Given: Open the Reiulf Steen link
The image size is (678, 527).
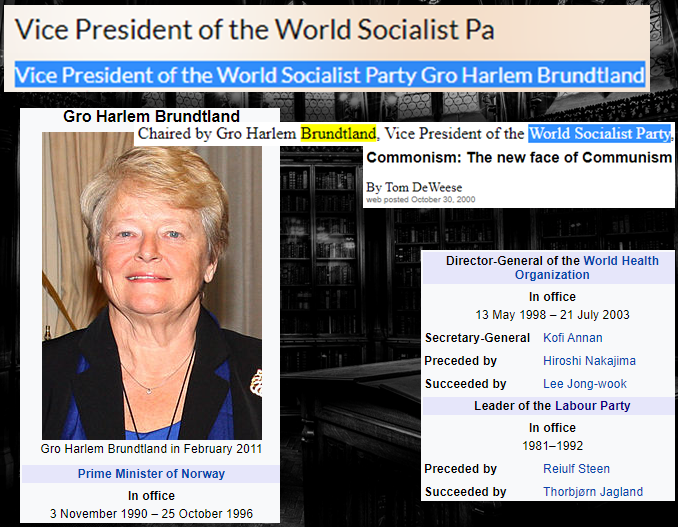Looking at the screenshot, I should click(576, 469).
